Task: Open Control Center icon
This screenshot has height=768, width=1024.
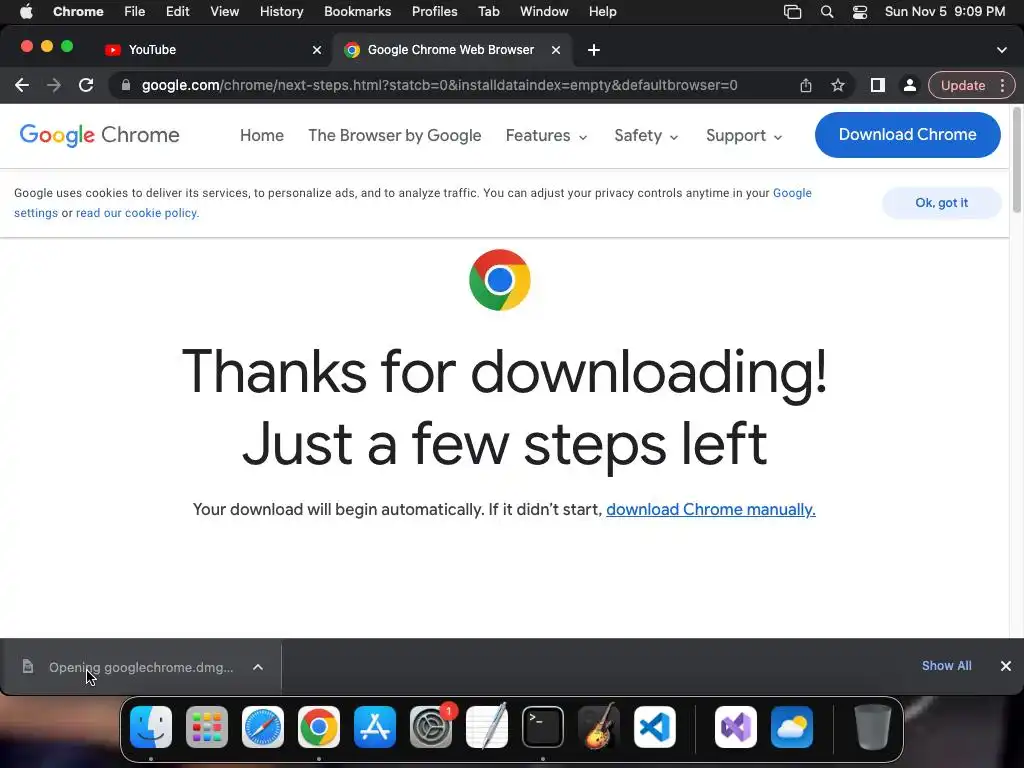Action: [x=859, y=12]
